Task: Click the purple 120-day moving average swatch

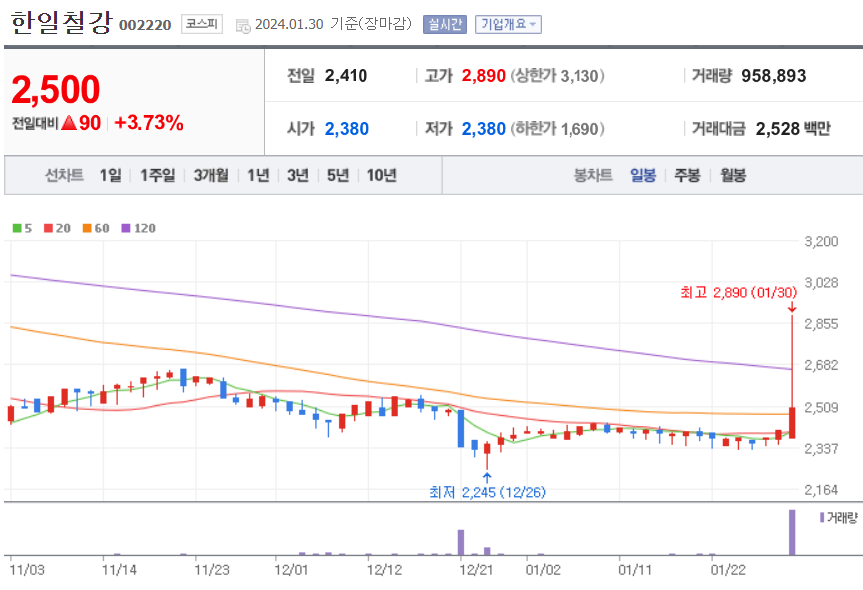Action: point(126,228)
